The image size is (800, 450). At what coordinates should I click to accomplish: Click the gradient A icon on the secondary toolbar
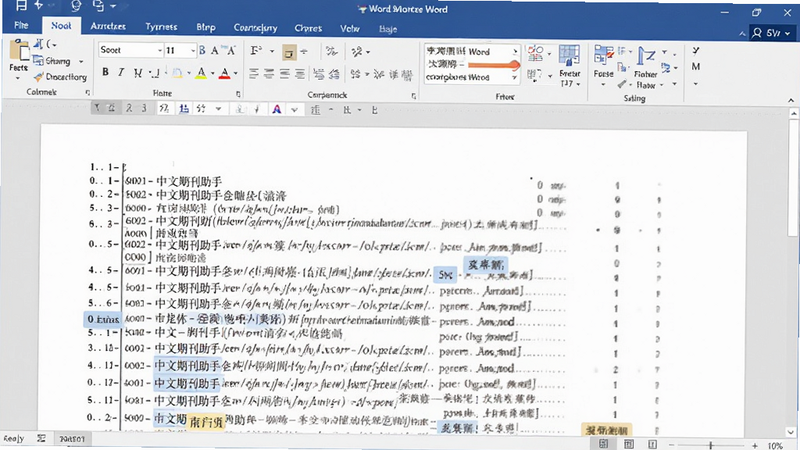click(x=277, y=109)
